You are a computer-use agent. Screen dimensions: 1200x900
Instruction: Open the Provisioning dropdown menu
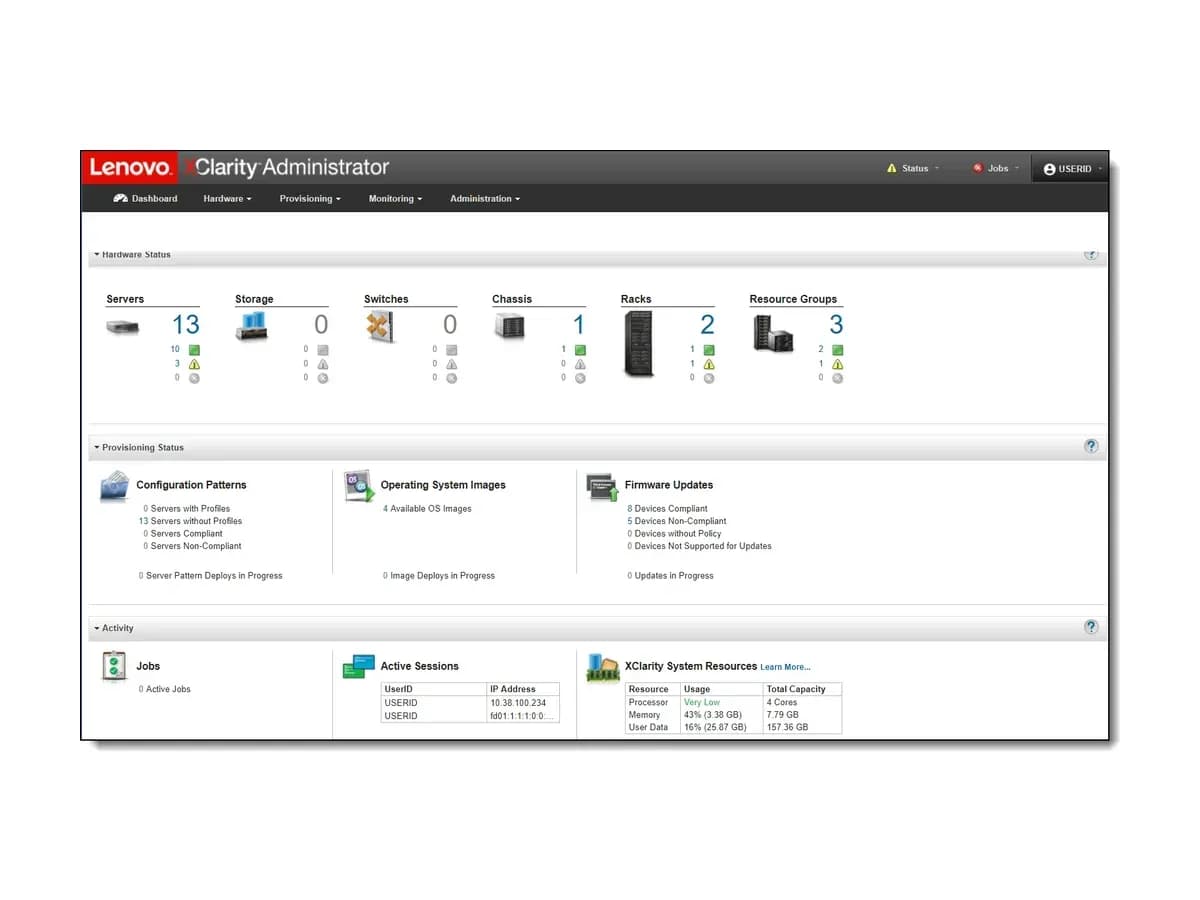pos(310,198)
